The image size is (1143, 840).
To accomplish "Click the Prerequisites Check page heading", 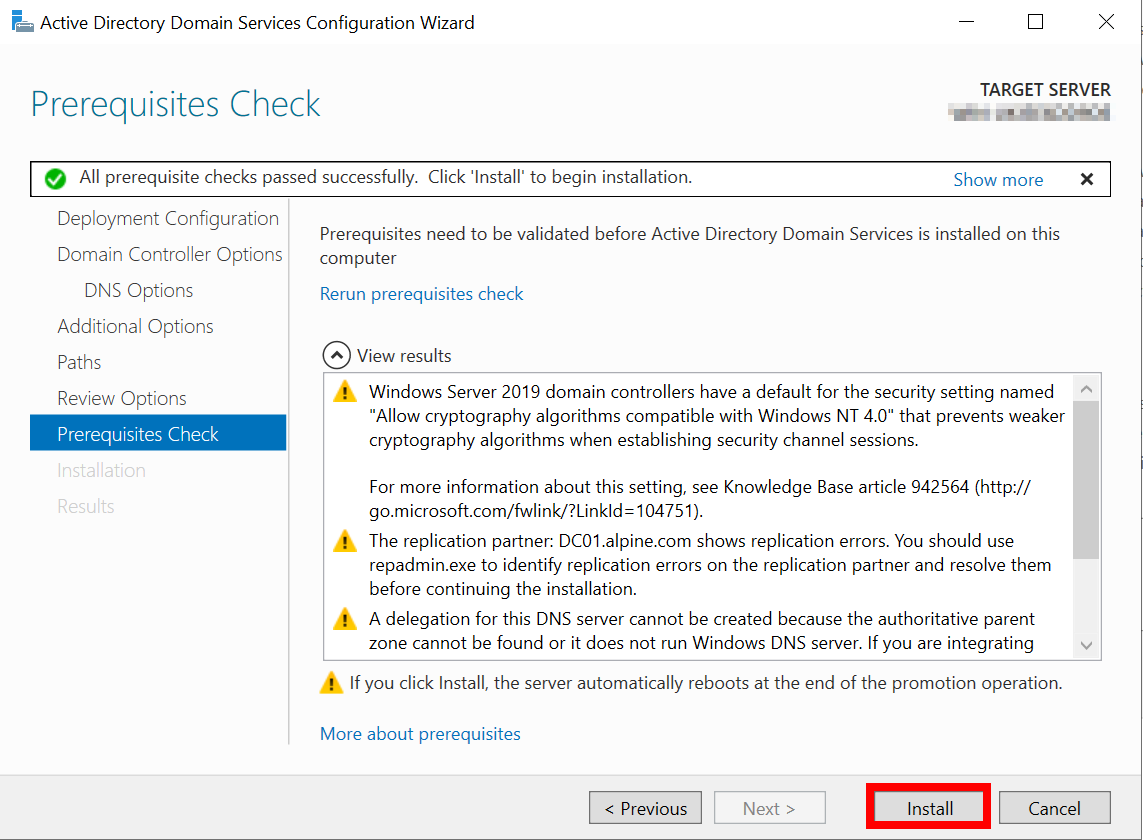I will click(x=175, y=104).
